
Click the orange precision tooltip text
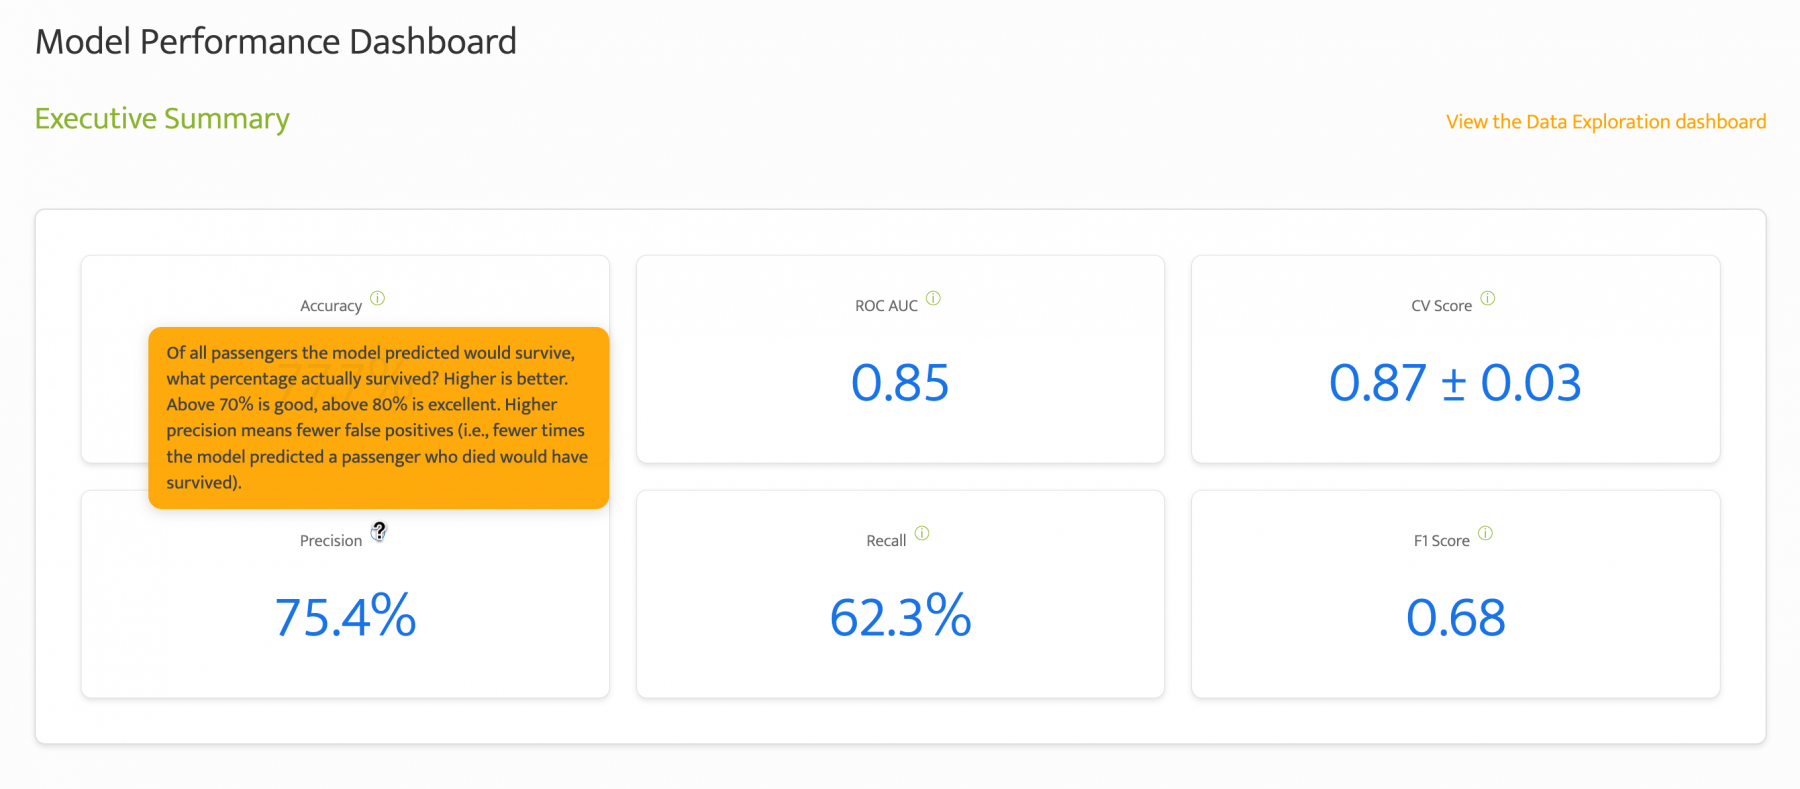pyautogui.click(x=378, y=418)
